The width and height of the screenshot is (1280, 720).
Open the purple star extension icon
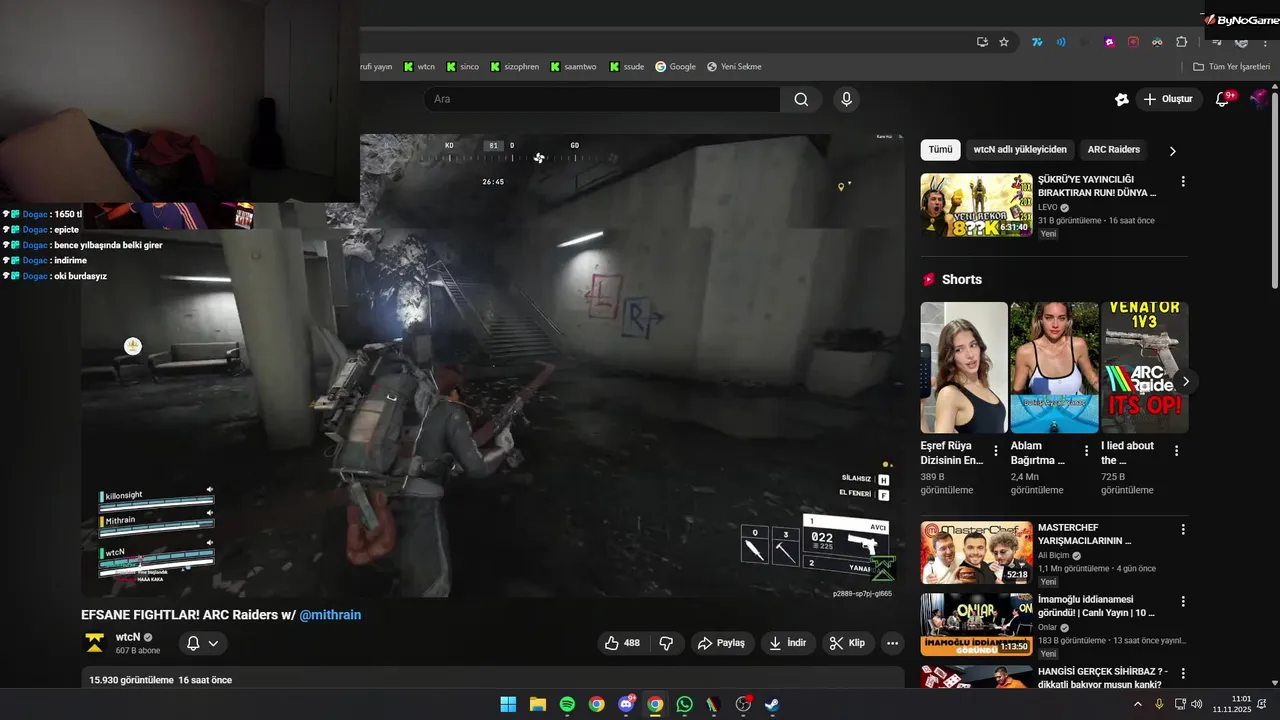tap(1109, 42)
